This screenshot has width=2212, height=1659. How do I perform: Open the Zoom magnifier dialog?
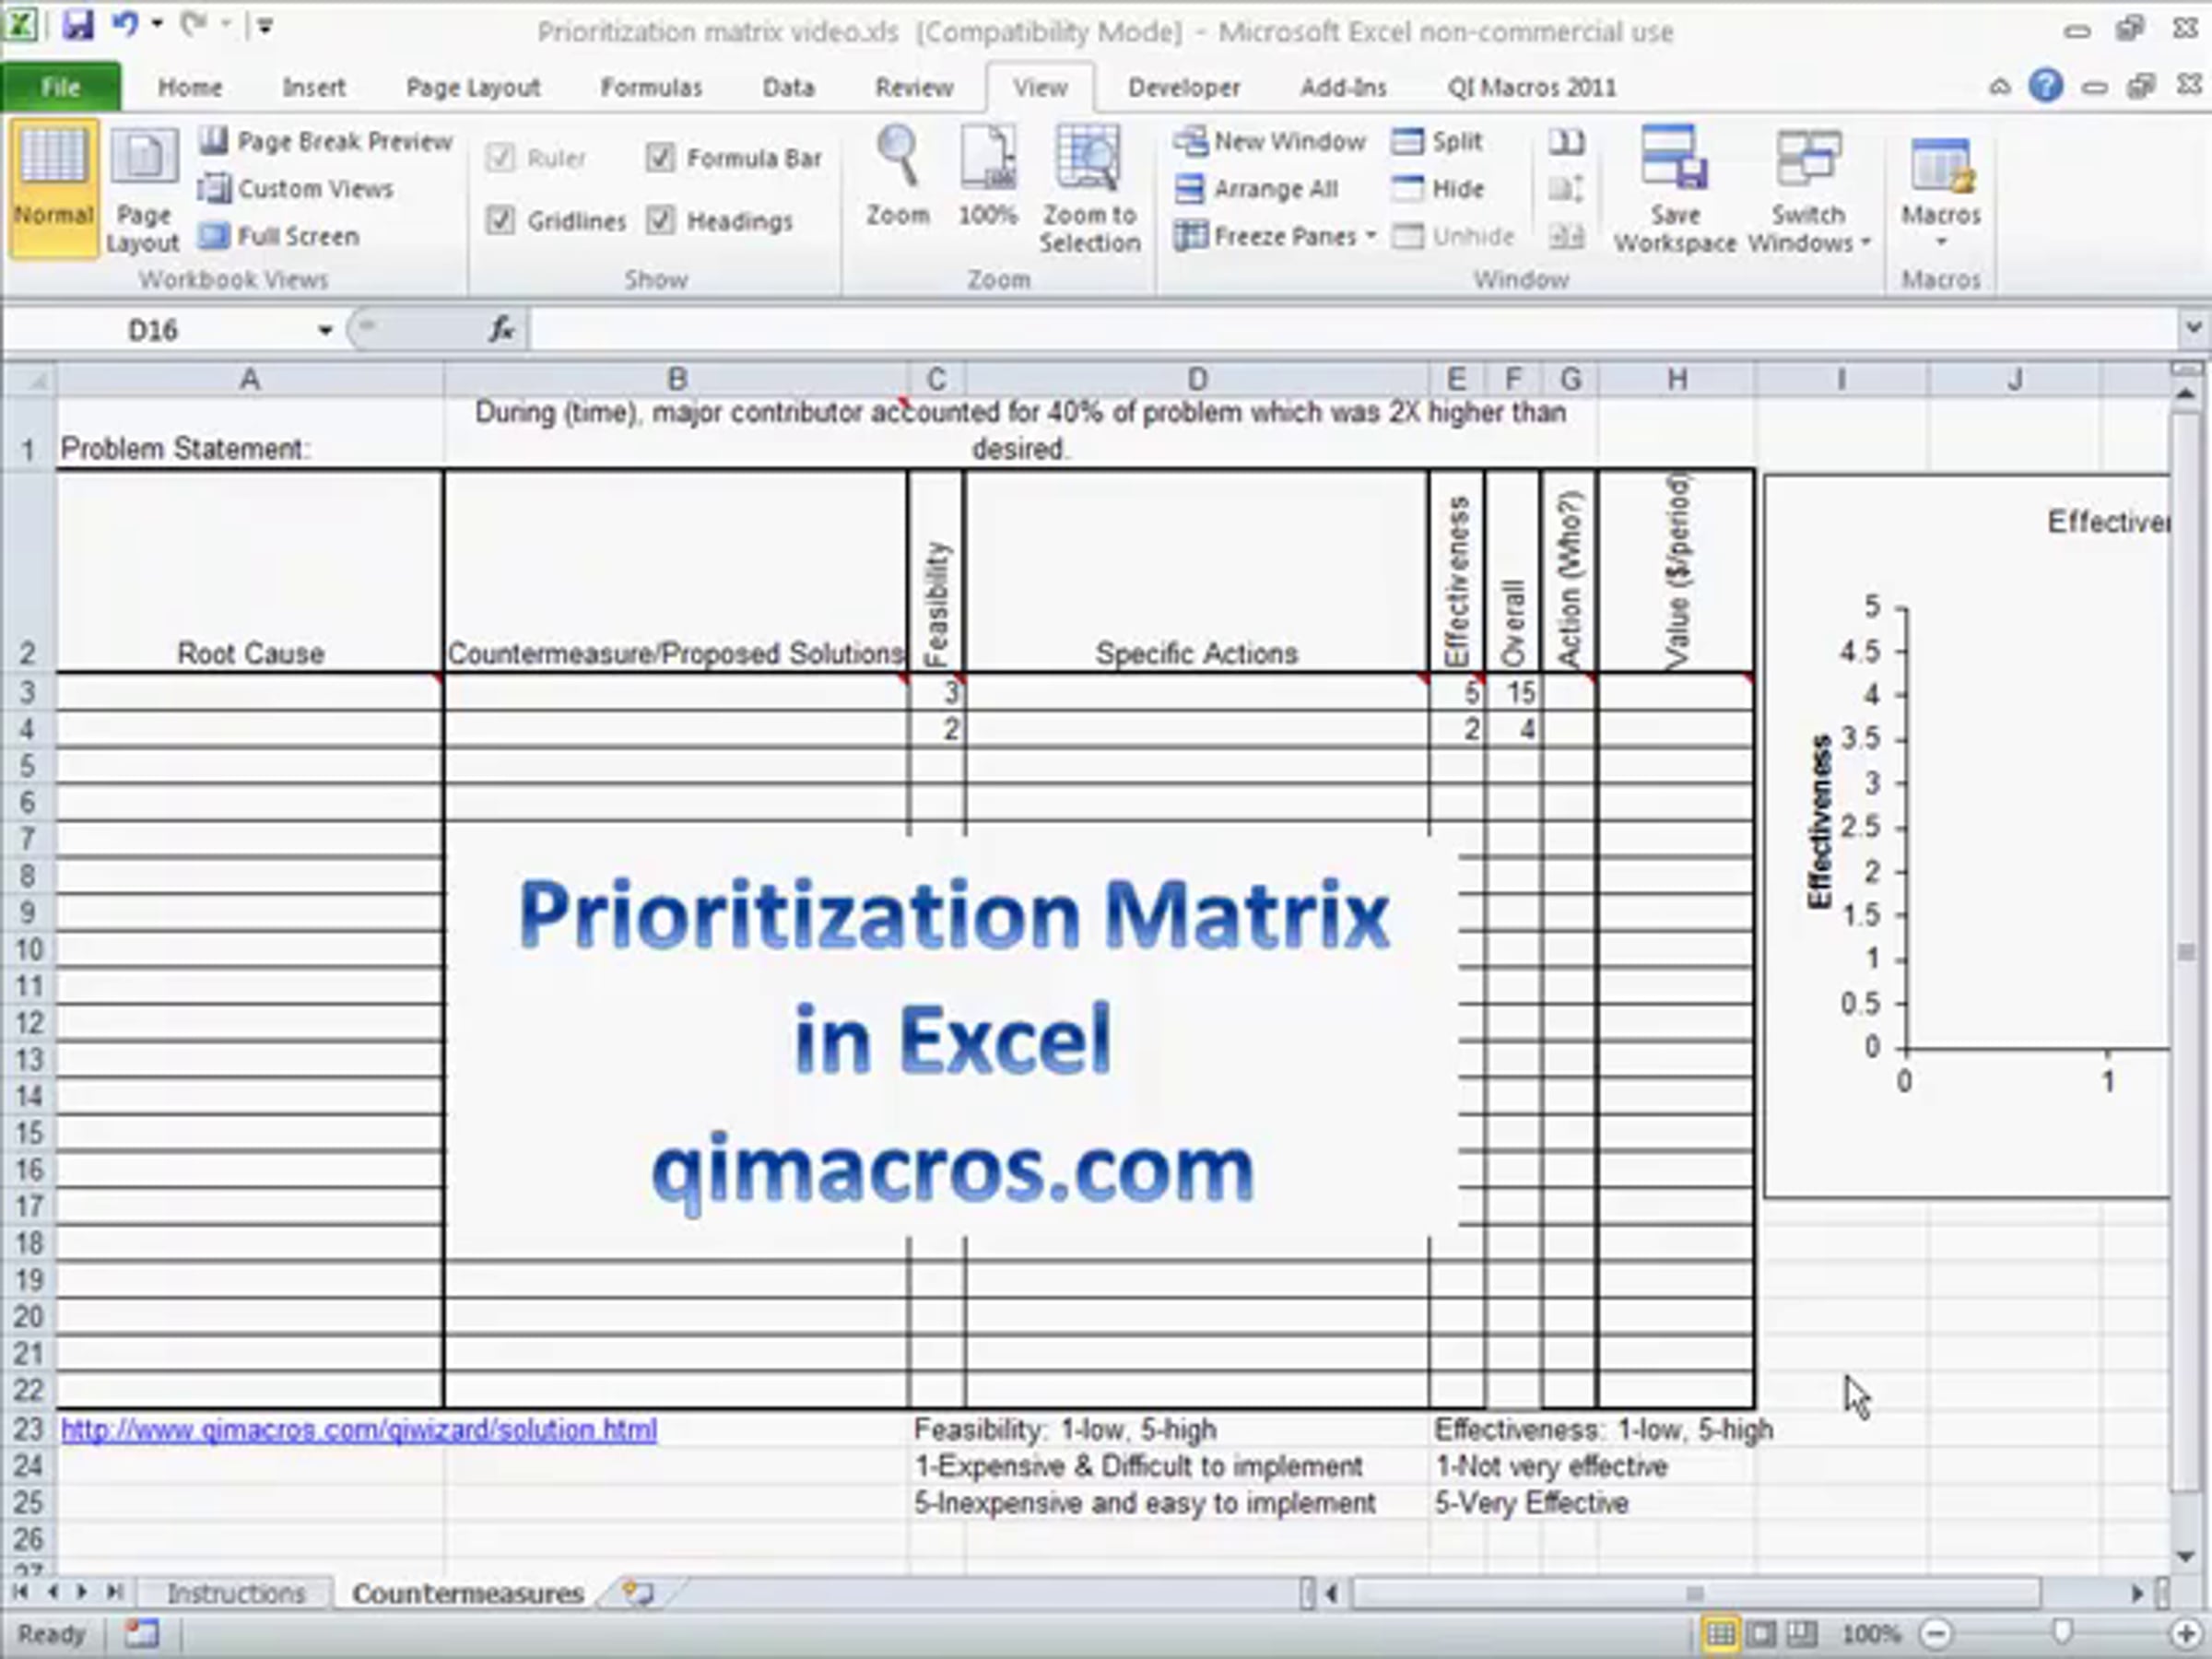(x=898, y=176)
